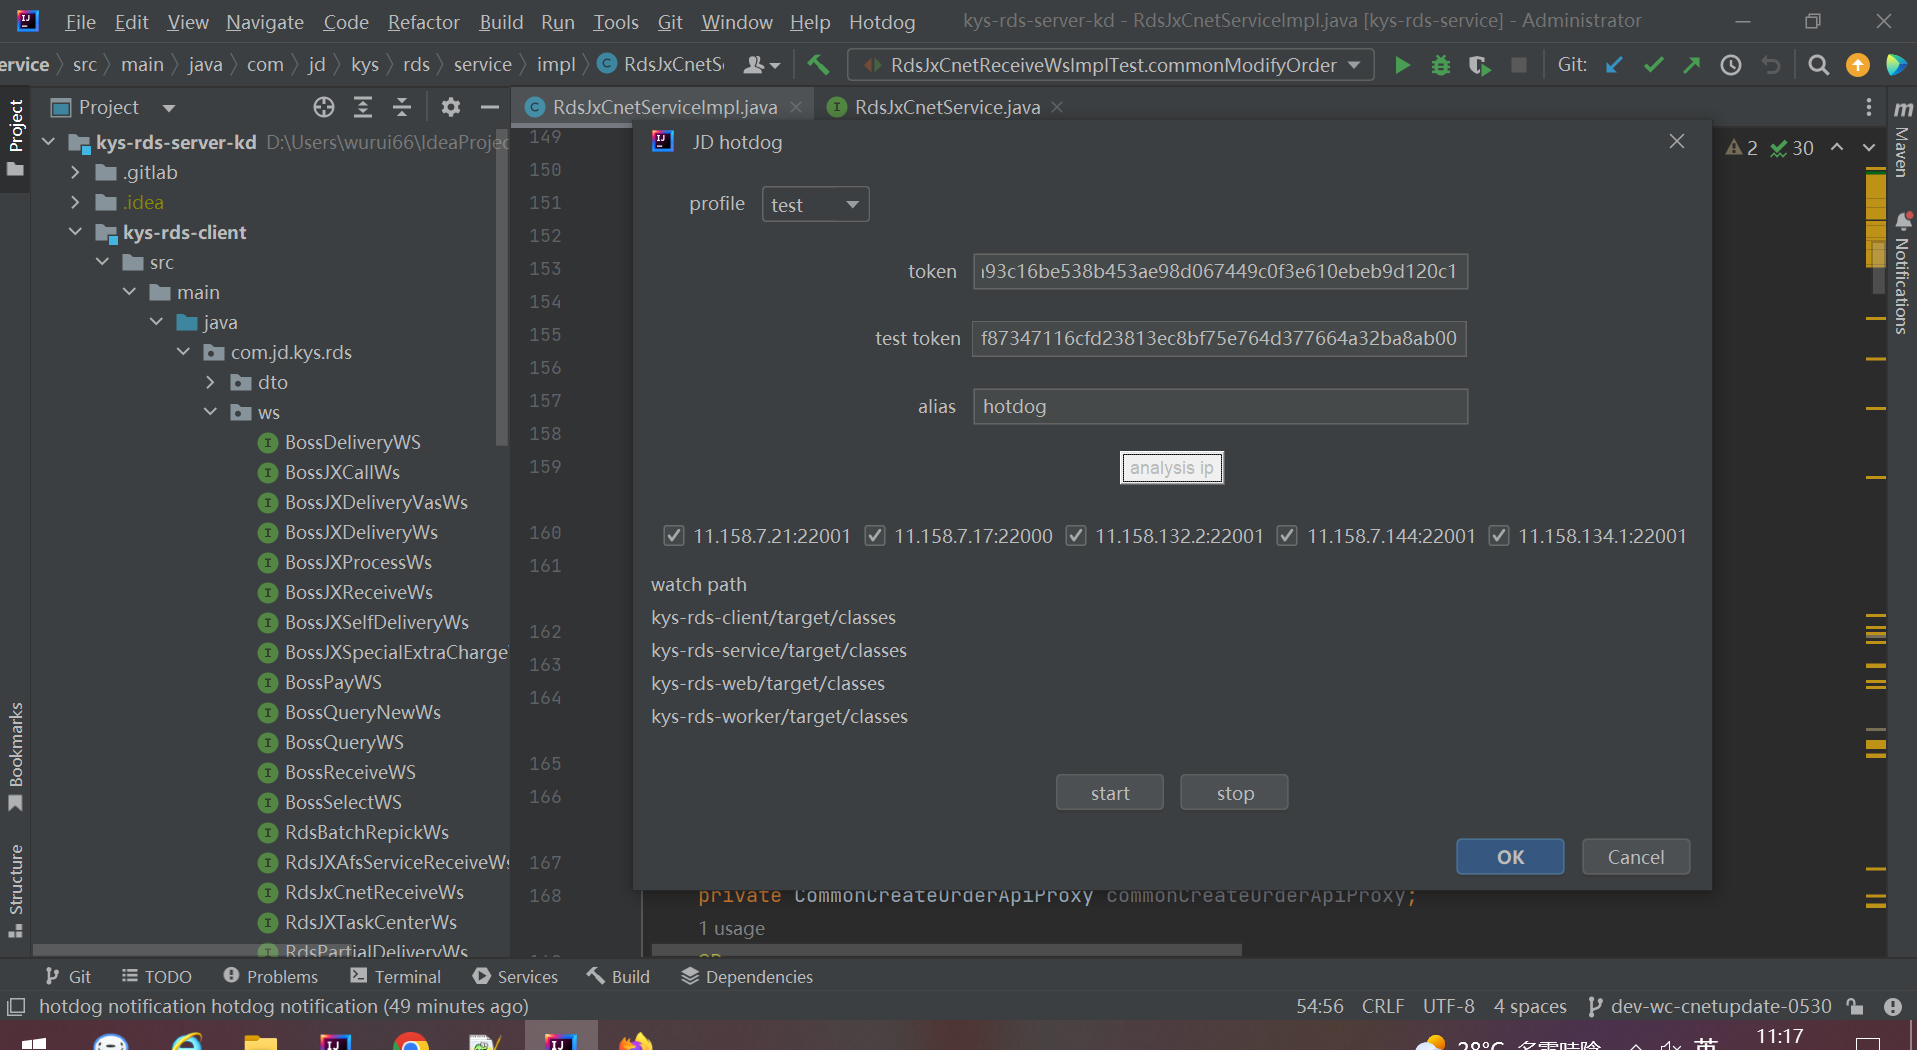Open the Hotdog menu
Viewport: 1917px width, 1050px height.
click(882, 22)
